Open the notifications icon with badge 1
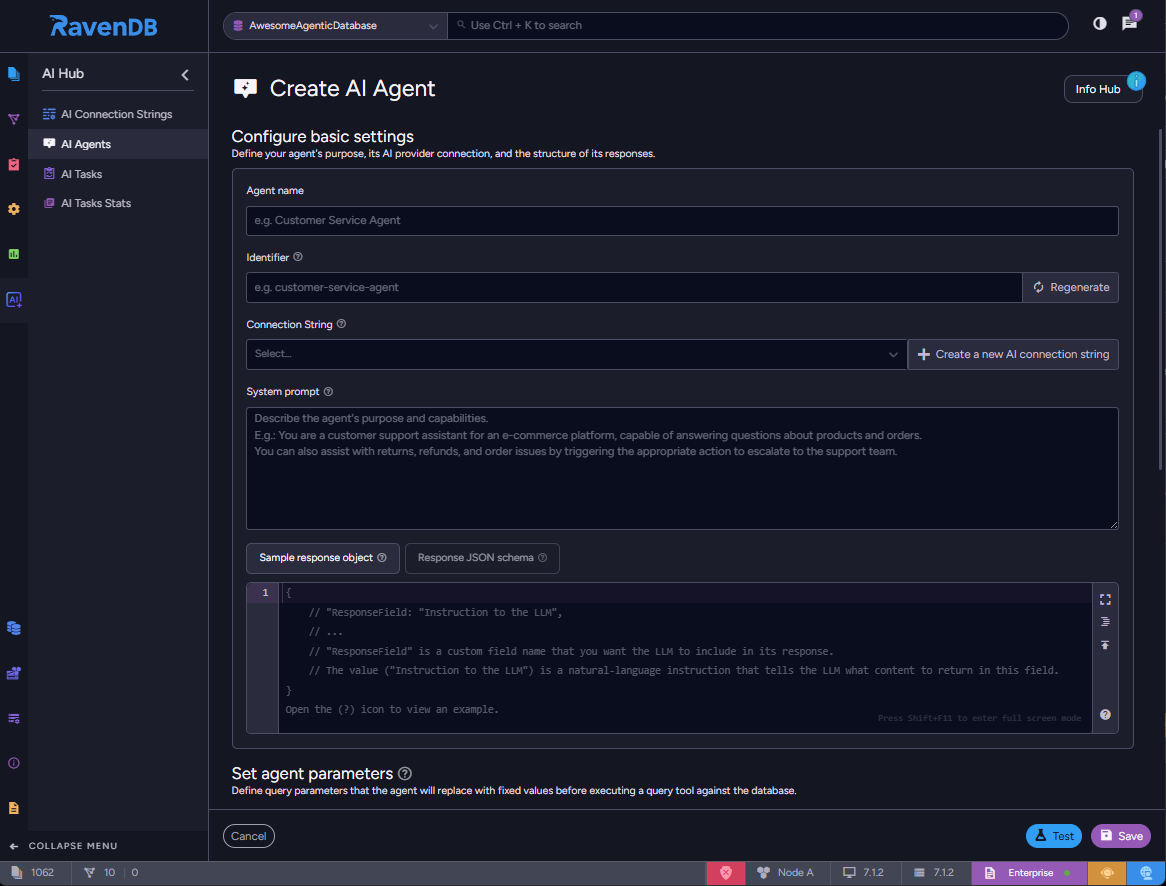 click(x=1130, y=23)
